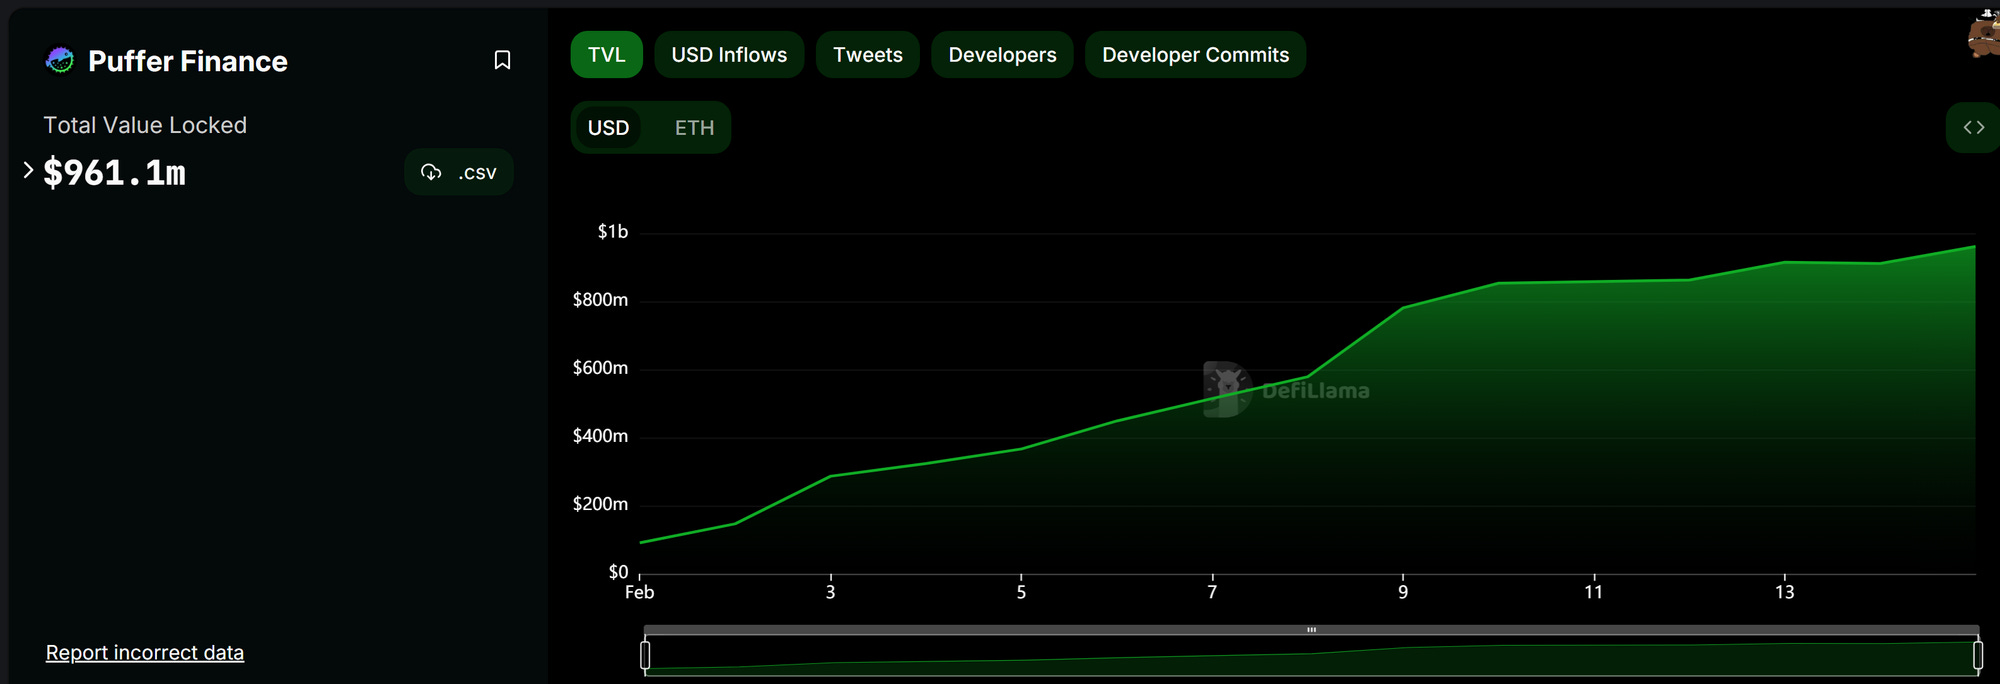Click the Puffer Finance title
Image resolution: width=2000 pixels, height=684 pixels.
point(188,61)
